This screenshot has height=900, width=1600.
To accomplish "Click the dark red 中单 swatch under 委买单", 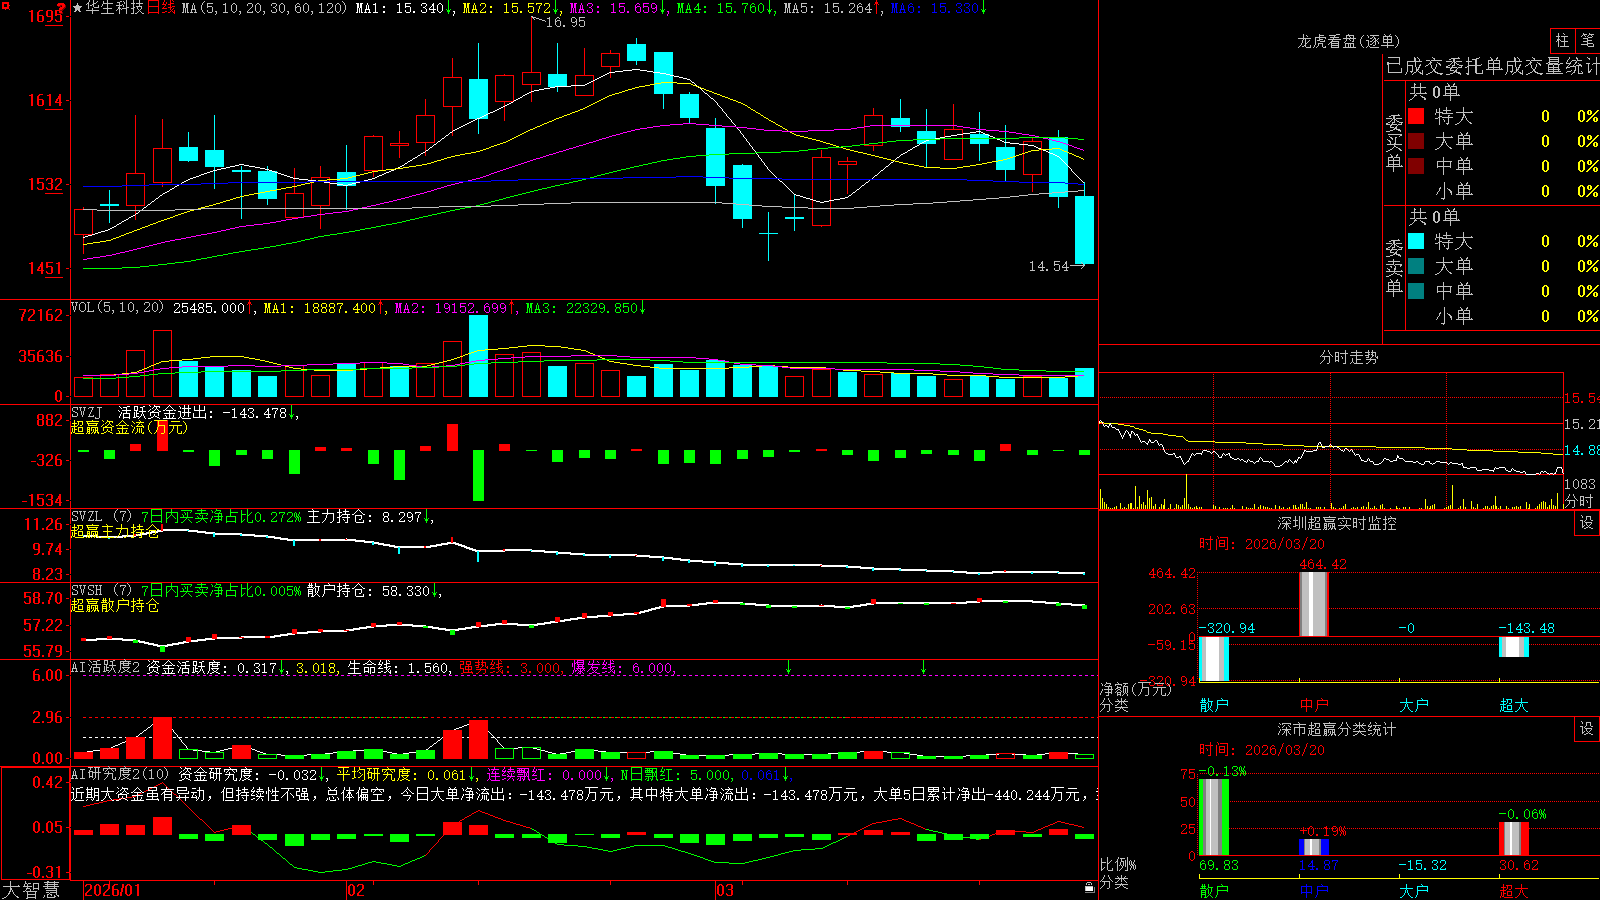I will click(x=1416, y=166).
